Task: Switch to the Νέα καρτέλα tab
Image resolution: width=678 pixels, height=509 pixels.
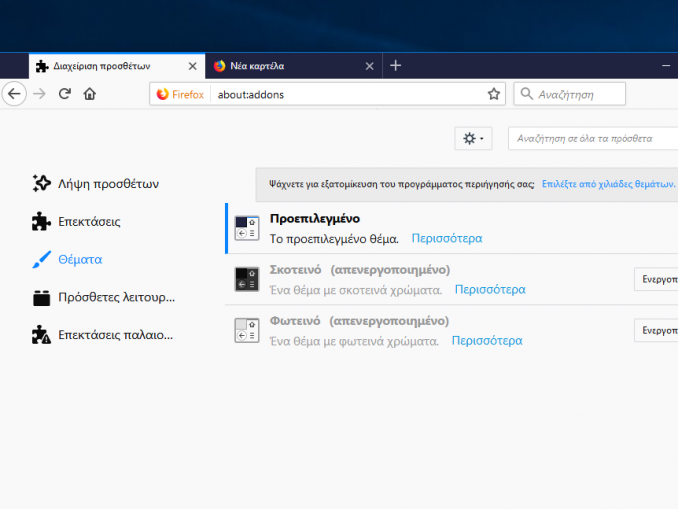Action: (x=285, y=66)
